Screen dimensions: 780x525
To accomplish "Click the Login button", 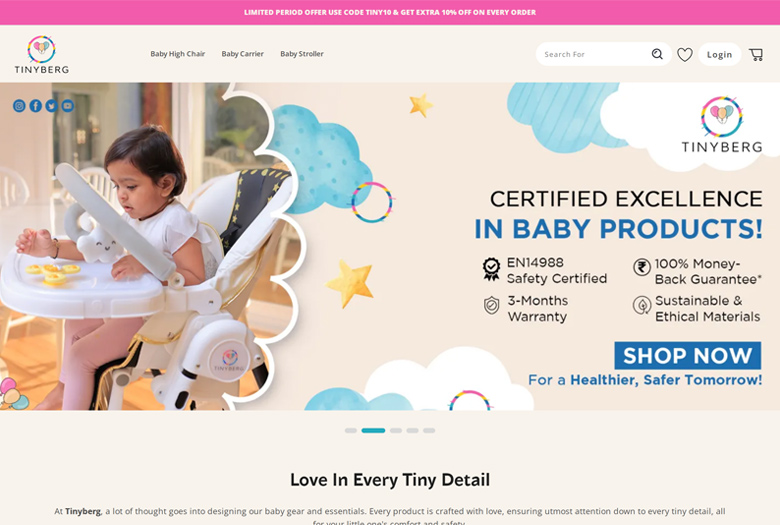I will tap(719, 54).
